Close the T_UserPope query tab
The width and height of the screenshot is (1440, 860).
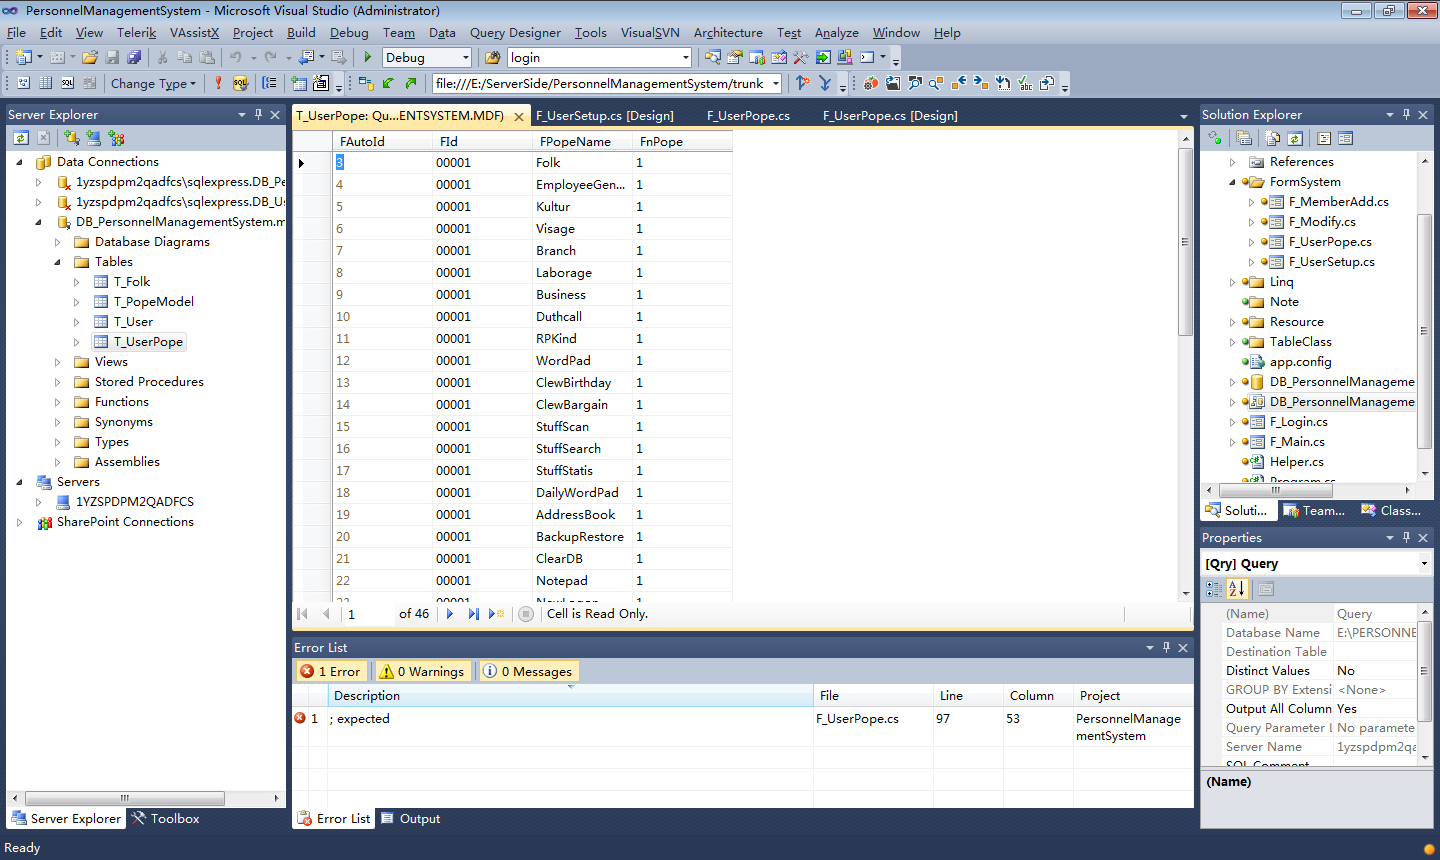519,117
